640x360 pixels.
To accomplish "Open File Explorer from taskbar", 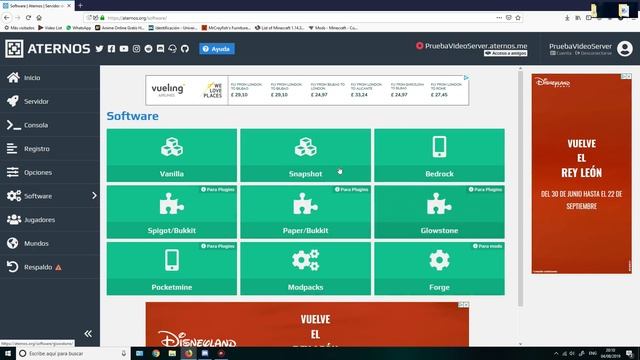I will tap(172, 353).
